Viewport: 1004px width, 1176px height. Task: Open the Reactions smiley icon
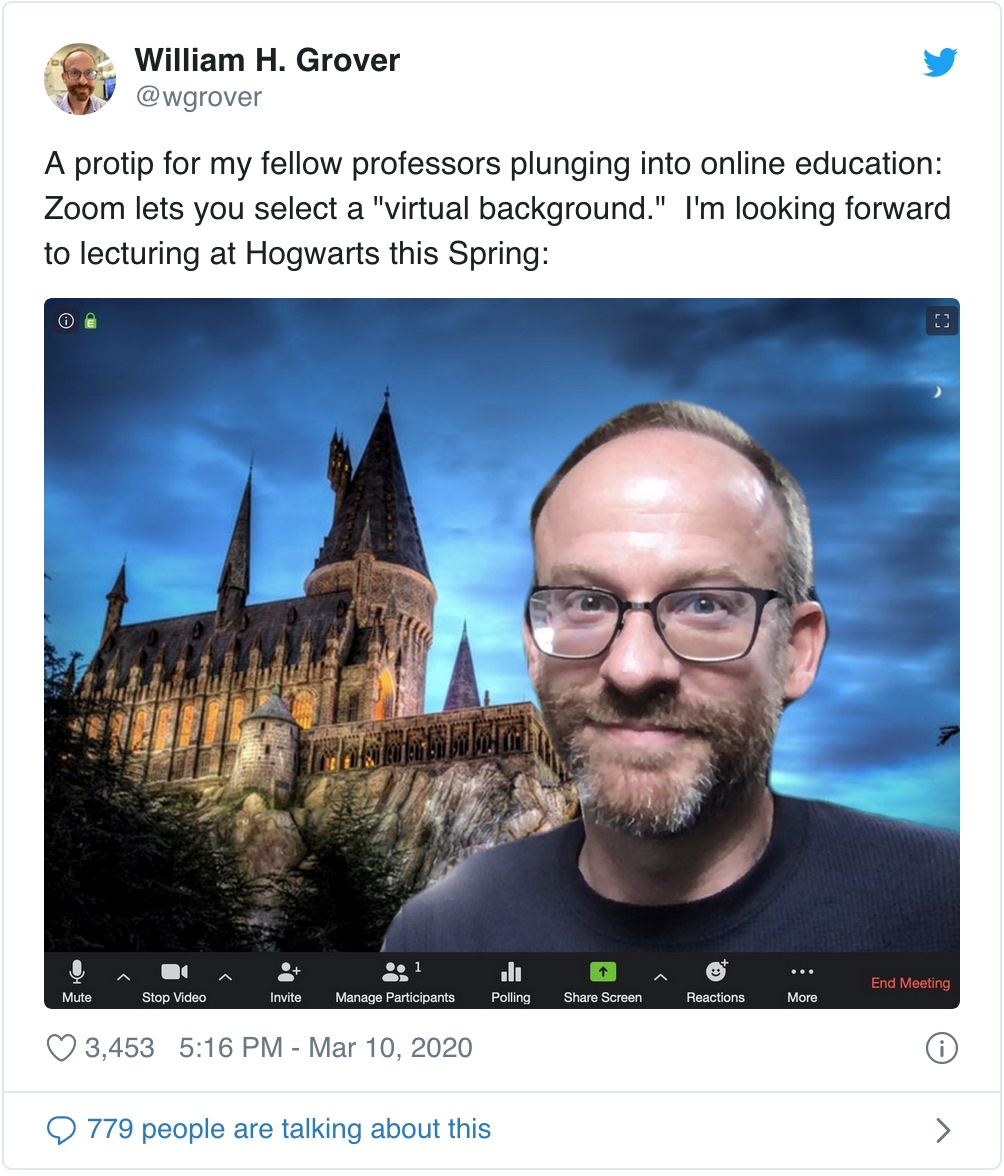716,971
